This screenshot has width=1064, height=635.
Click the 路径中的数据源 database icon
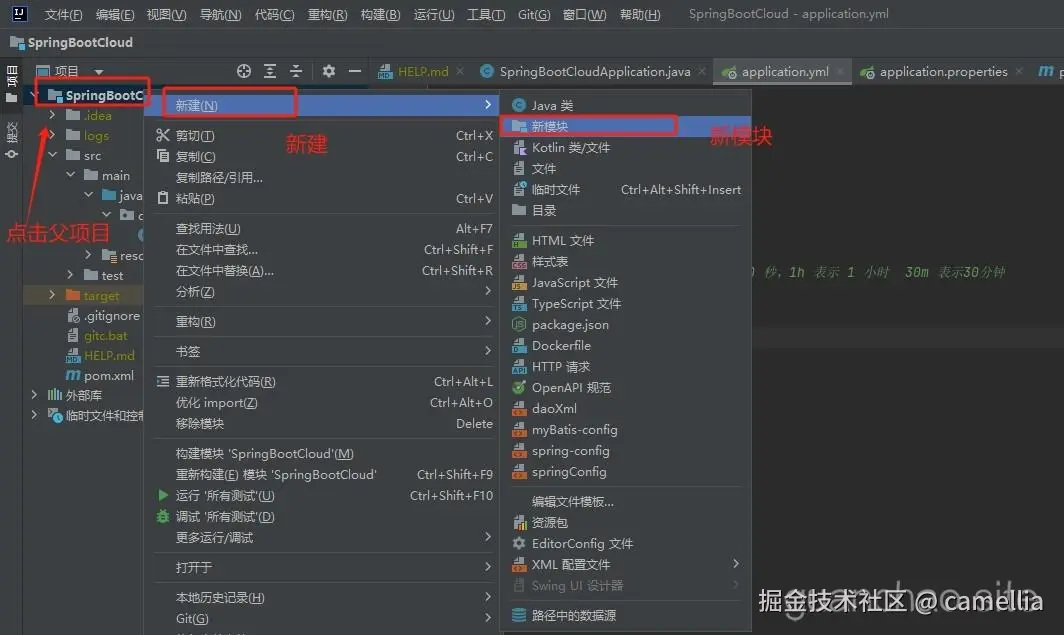pyautogui.click(x=519, y=615)
